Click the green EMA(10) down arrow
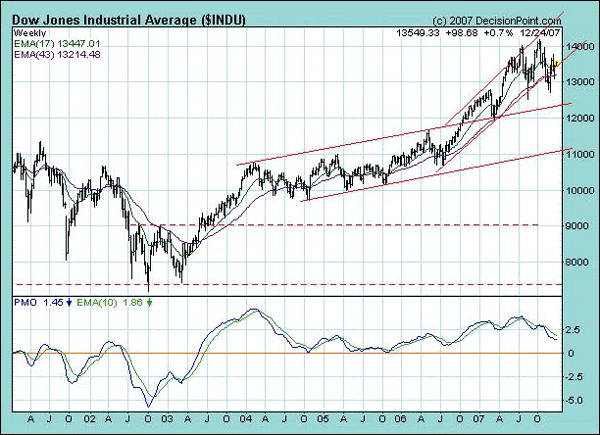 (x=150, y=303)
